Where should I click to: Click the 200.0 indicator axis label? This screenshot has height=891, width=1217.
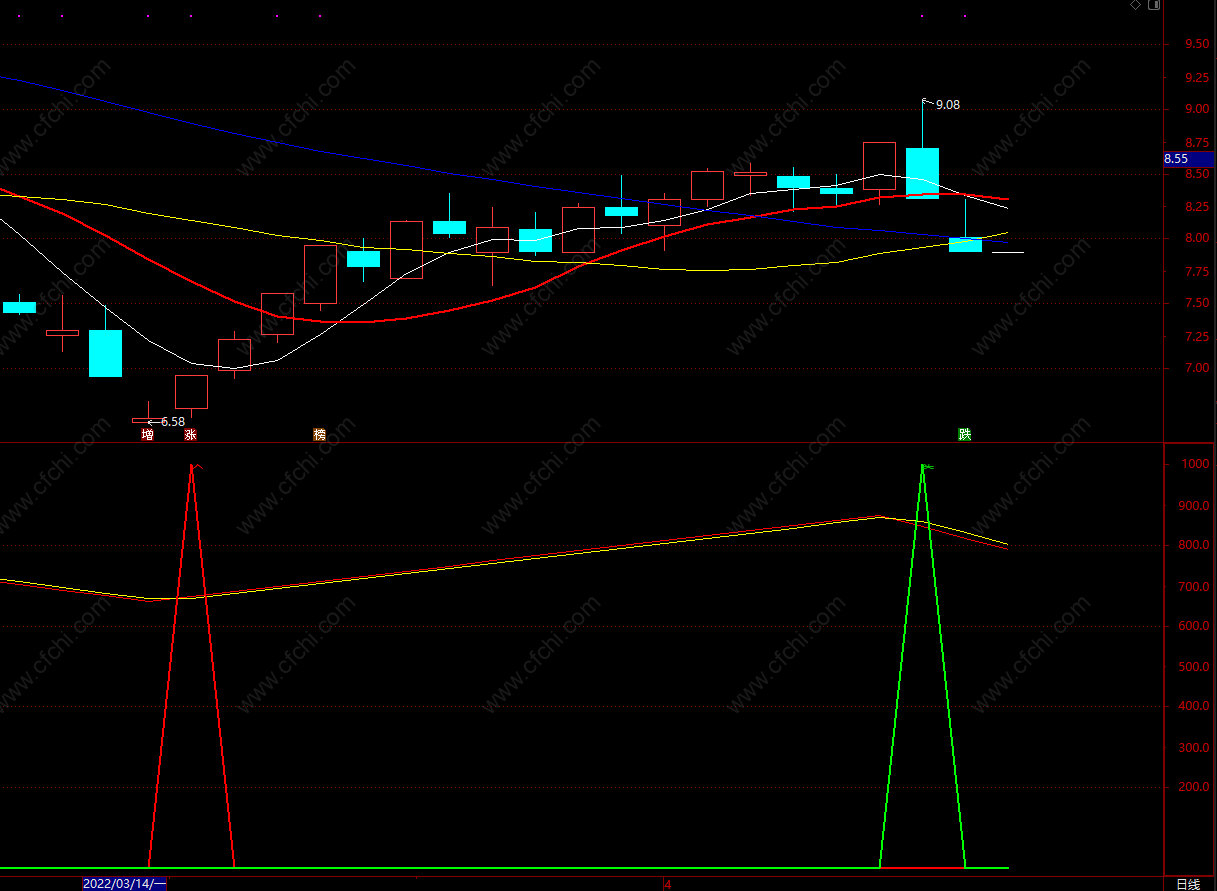[1195, 788]
